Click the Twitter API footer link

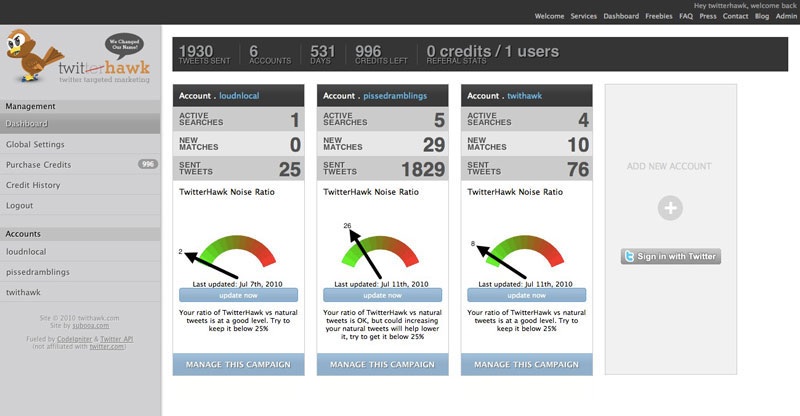point(116,339)
